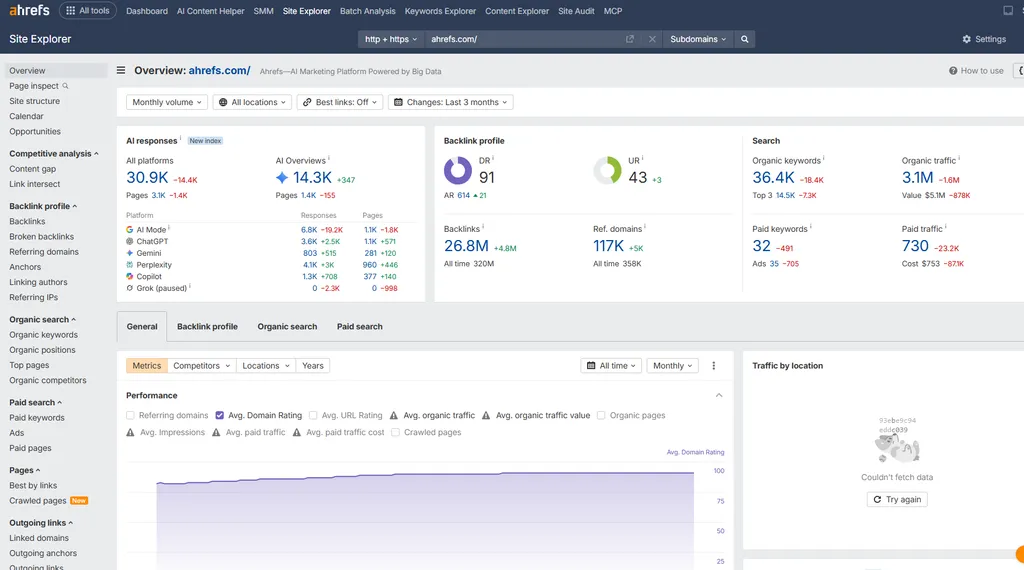1024x570 pixels.
Task: Open Site Audit in top menu
Action: click(x=576, y=11)
